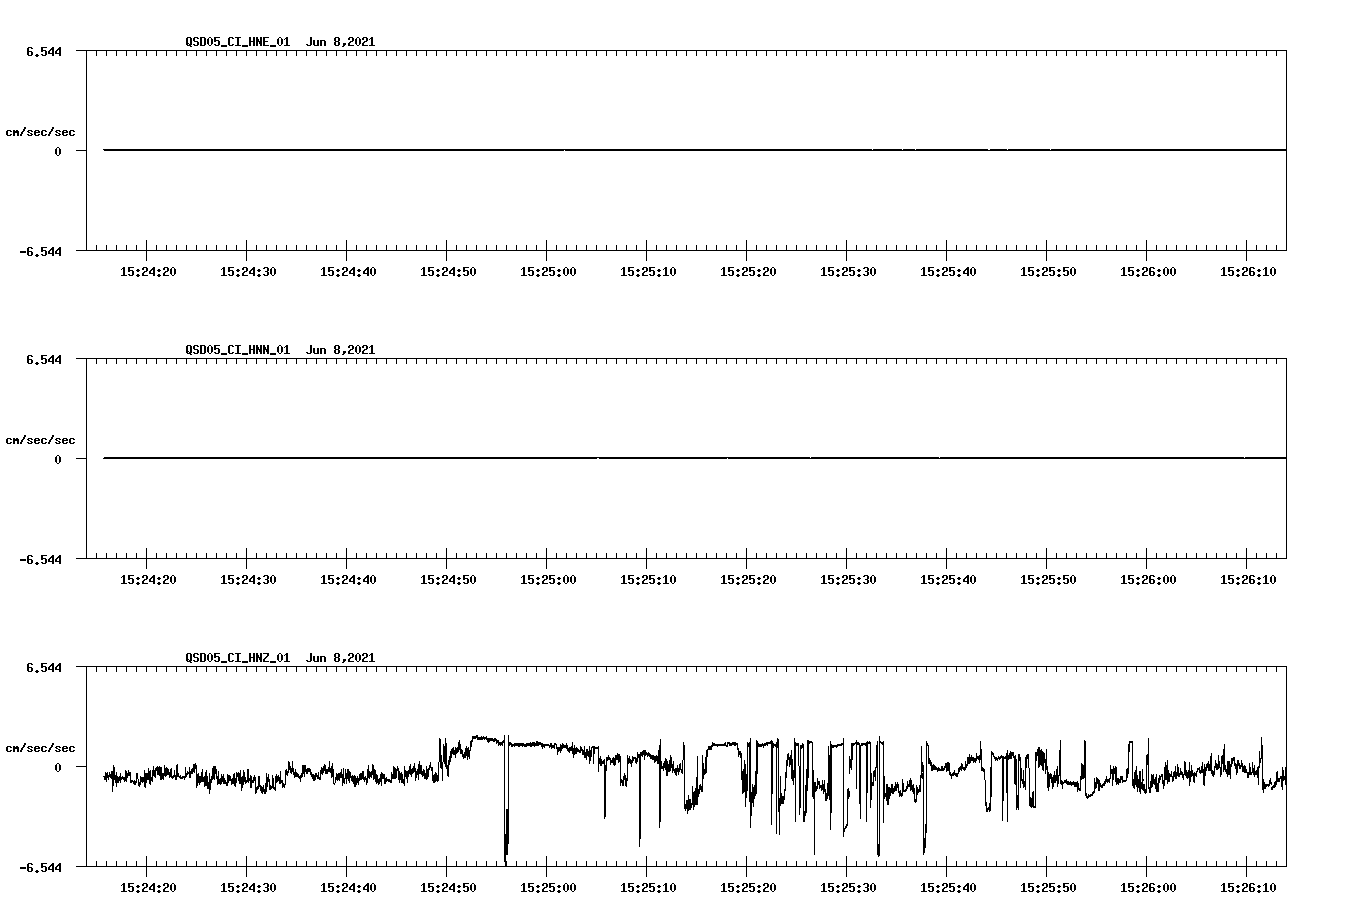
Task: Click 15:26:10 time label under HNN plot
Action: pos(1248,580)
